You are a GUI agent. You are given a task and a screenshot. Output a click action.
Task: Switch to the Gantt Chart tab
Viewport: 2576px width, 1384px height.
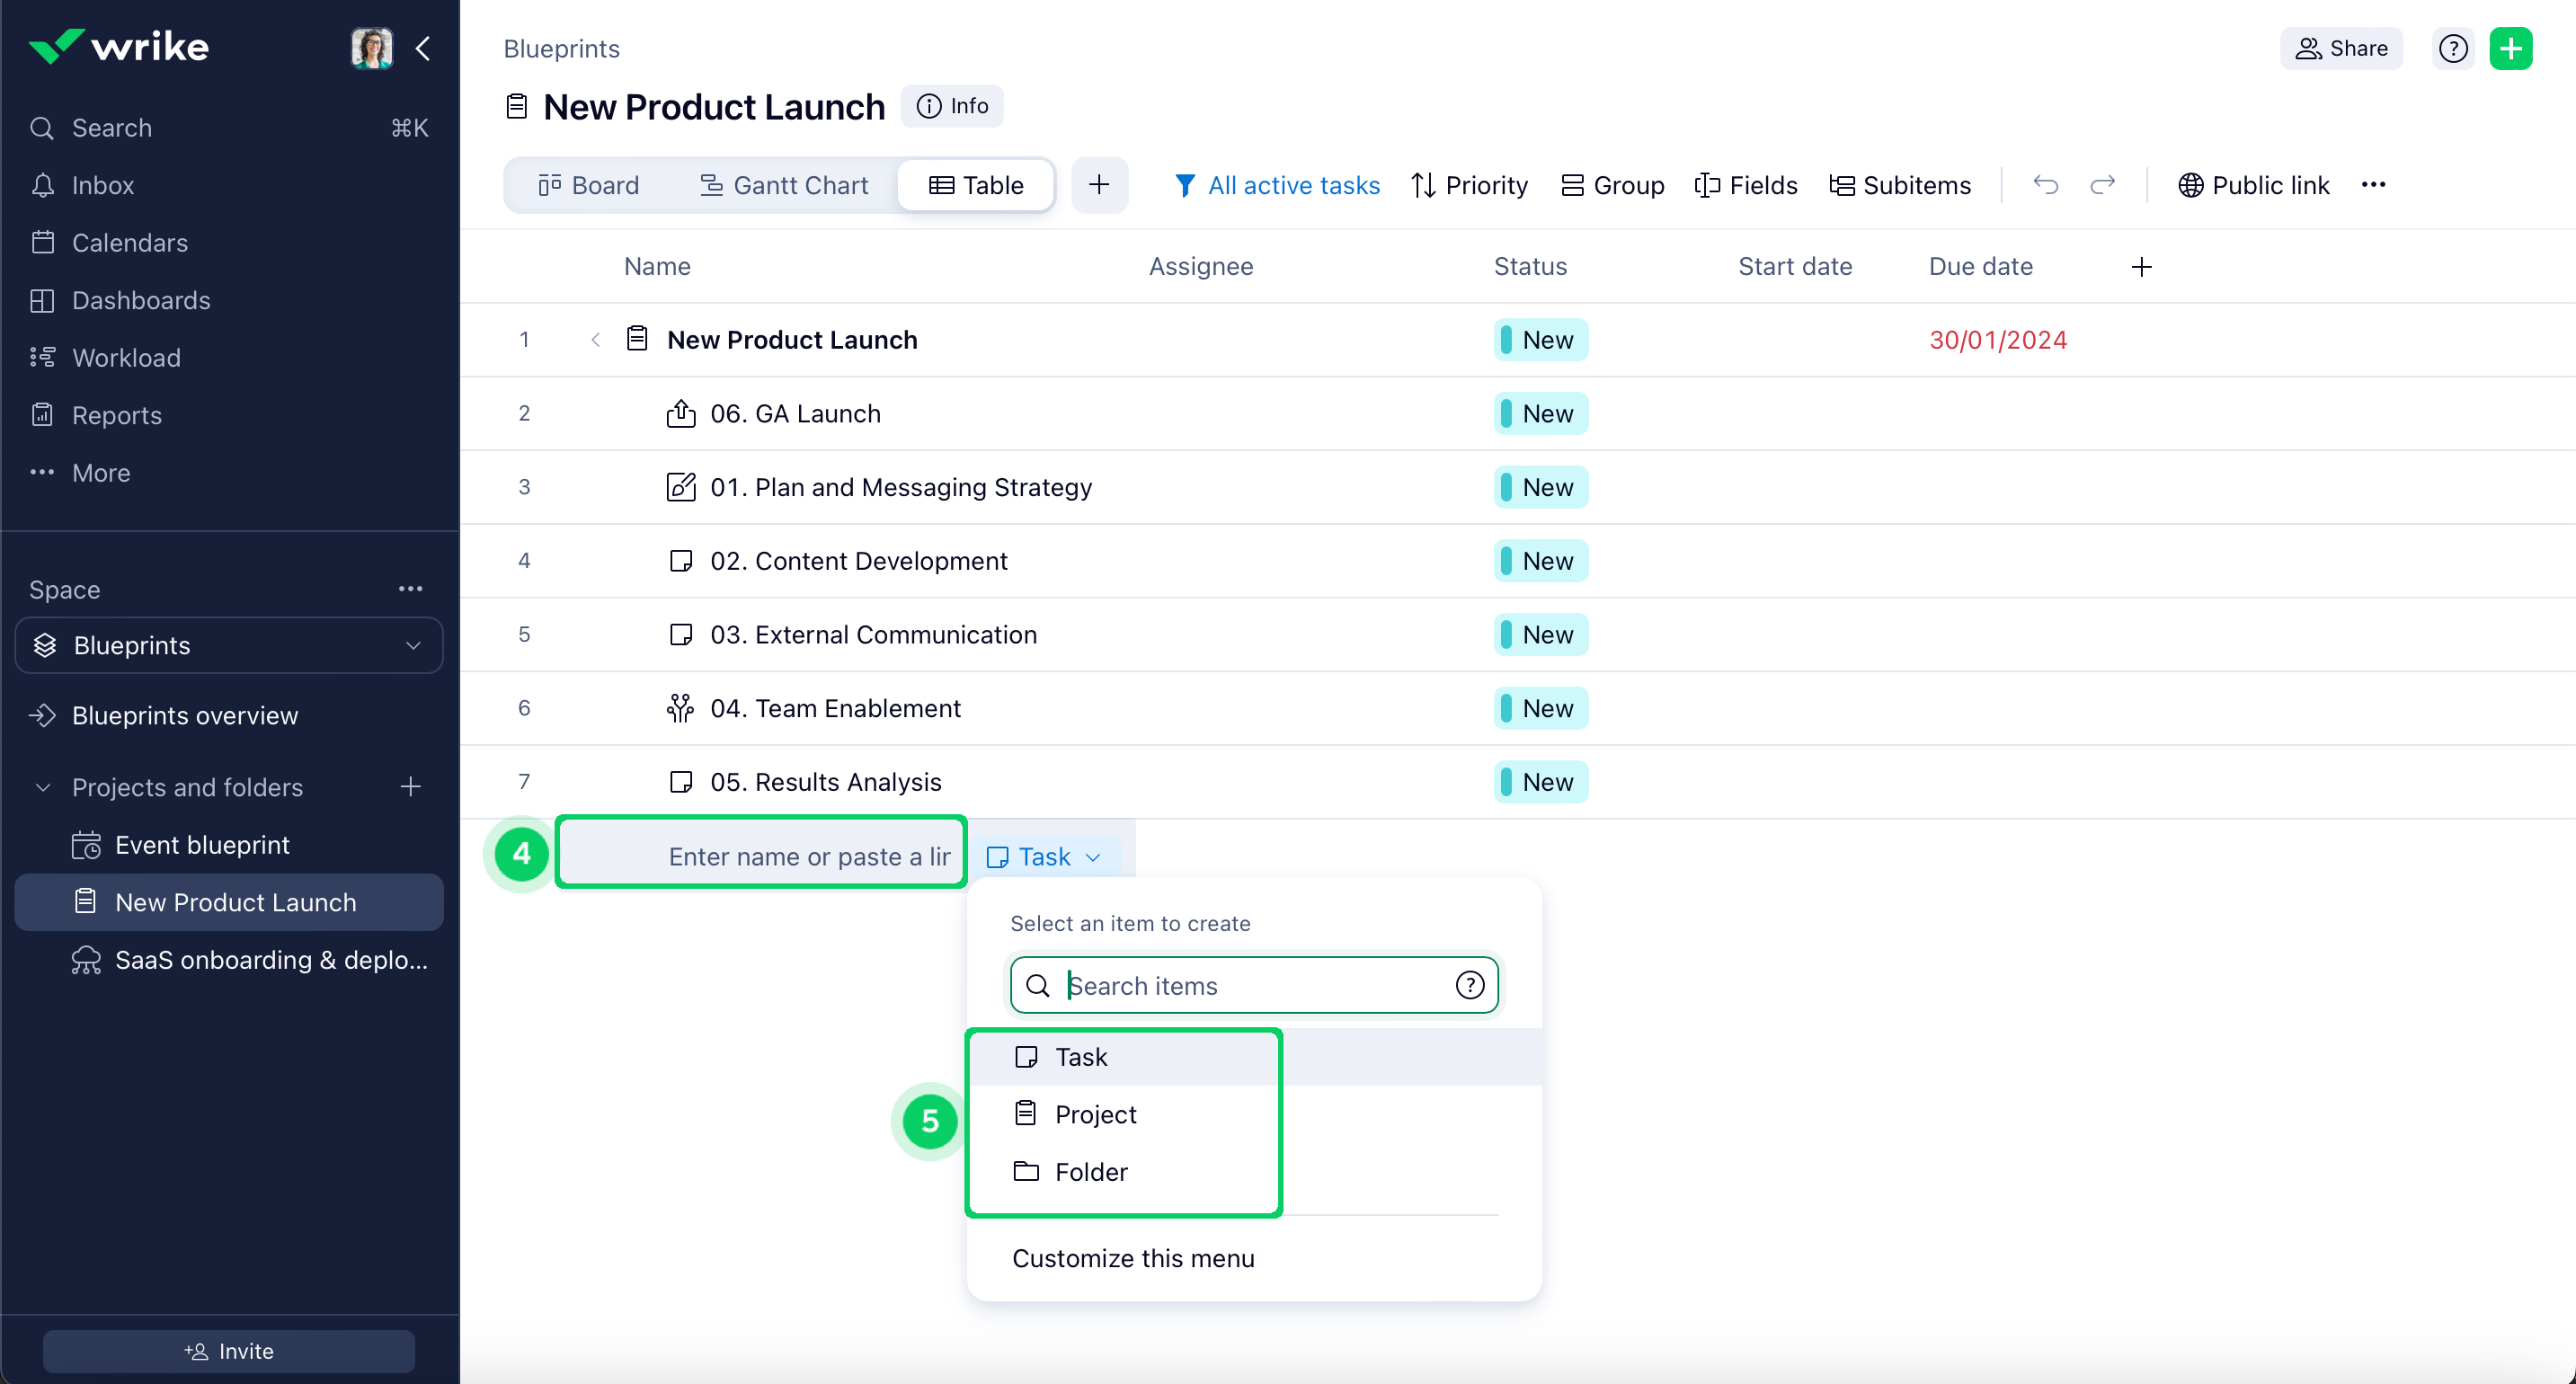(x=784, y=185)
